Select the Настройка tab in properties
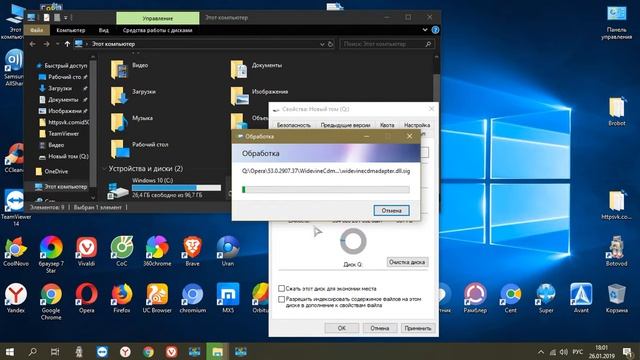Screen dimensions: 640x360 pos(417,125)
